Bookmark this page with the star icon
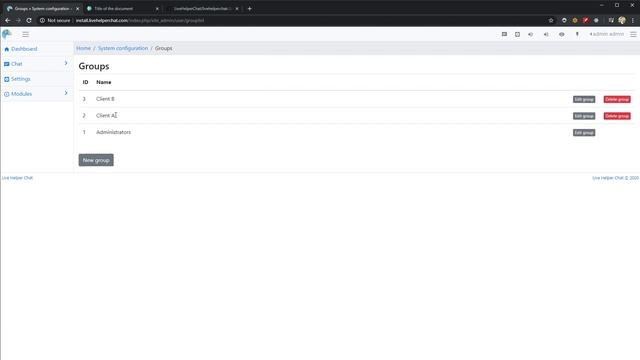The image size is (640, 360). click(551, 20)
